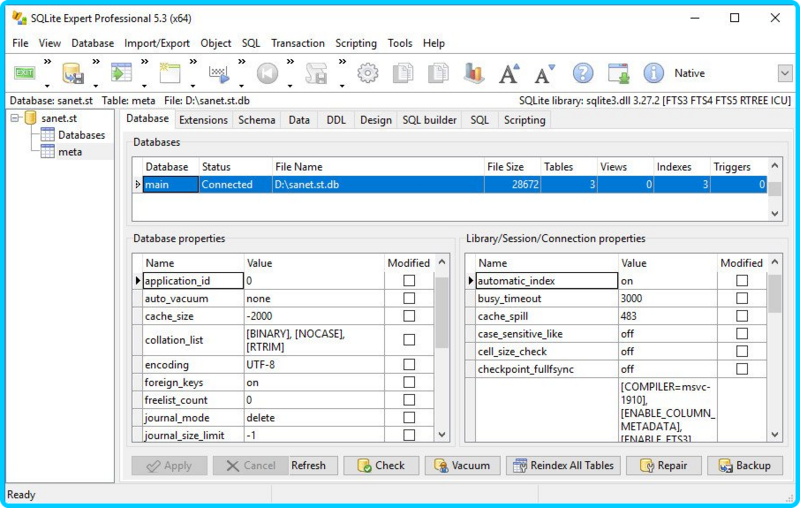Open the Import/Export menu
800x508 pixels.
[x=157, y=43]
